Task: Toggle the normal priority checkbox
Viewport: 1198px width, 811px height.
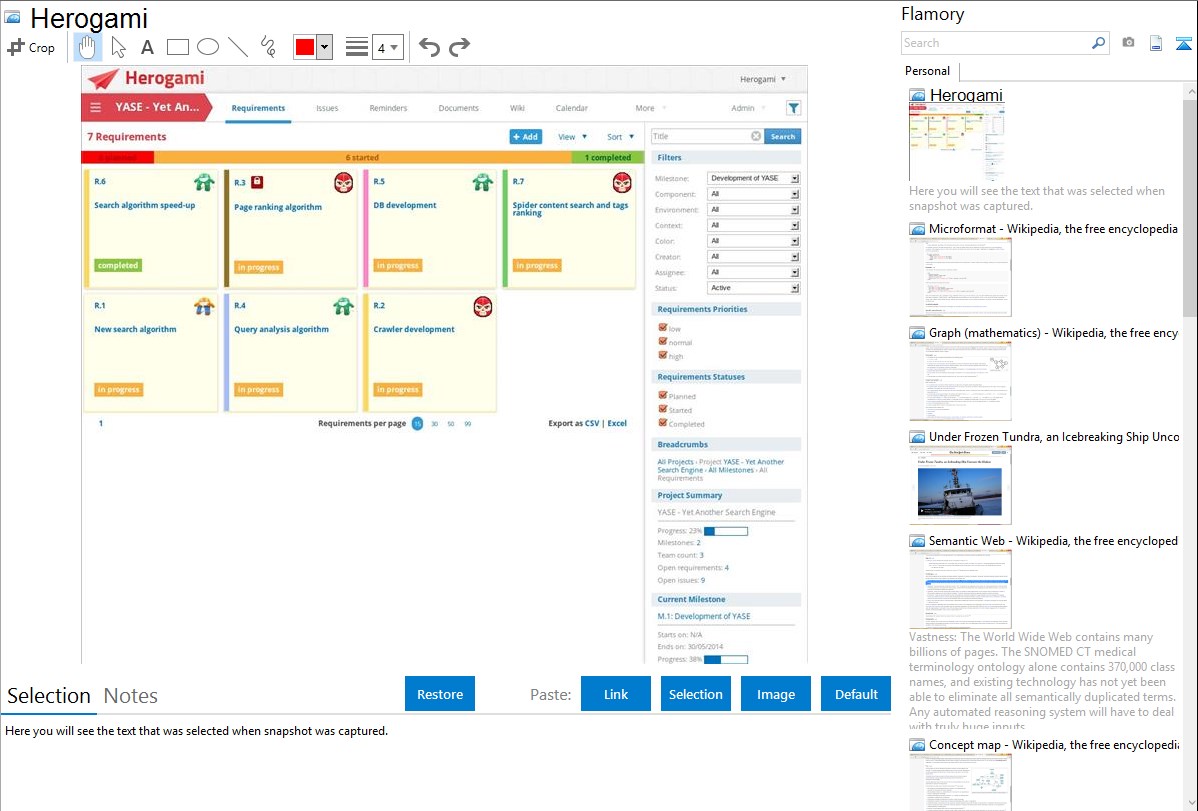Action: pos(662,341)
